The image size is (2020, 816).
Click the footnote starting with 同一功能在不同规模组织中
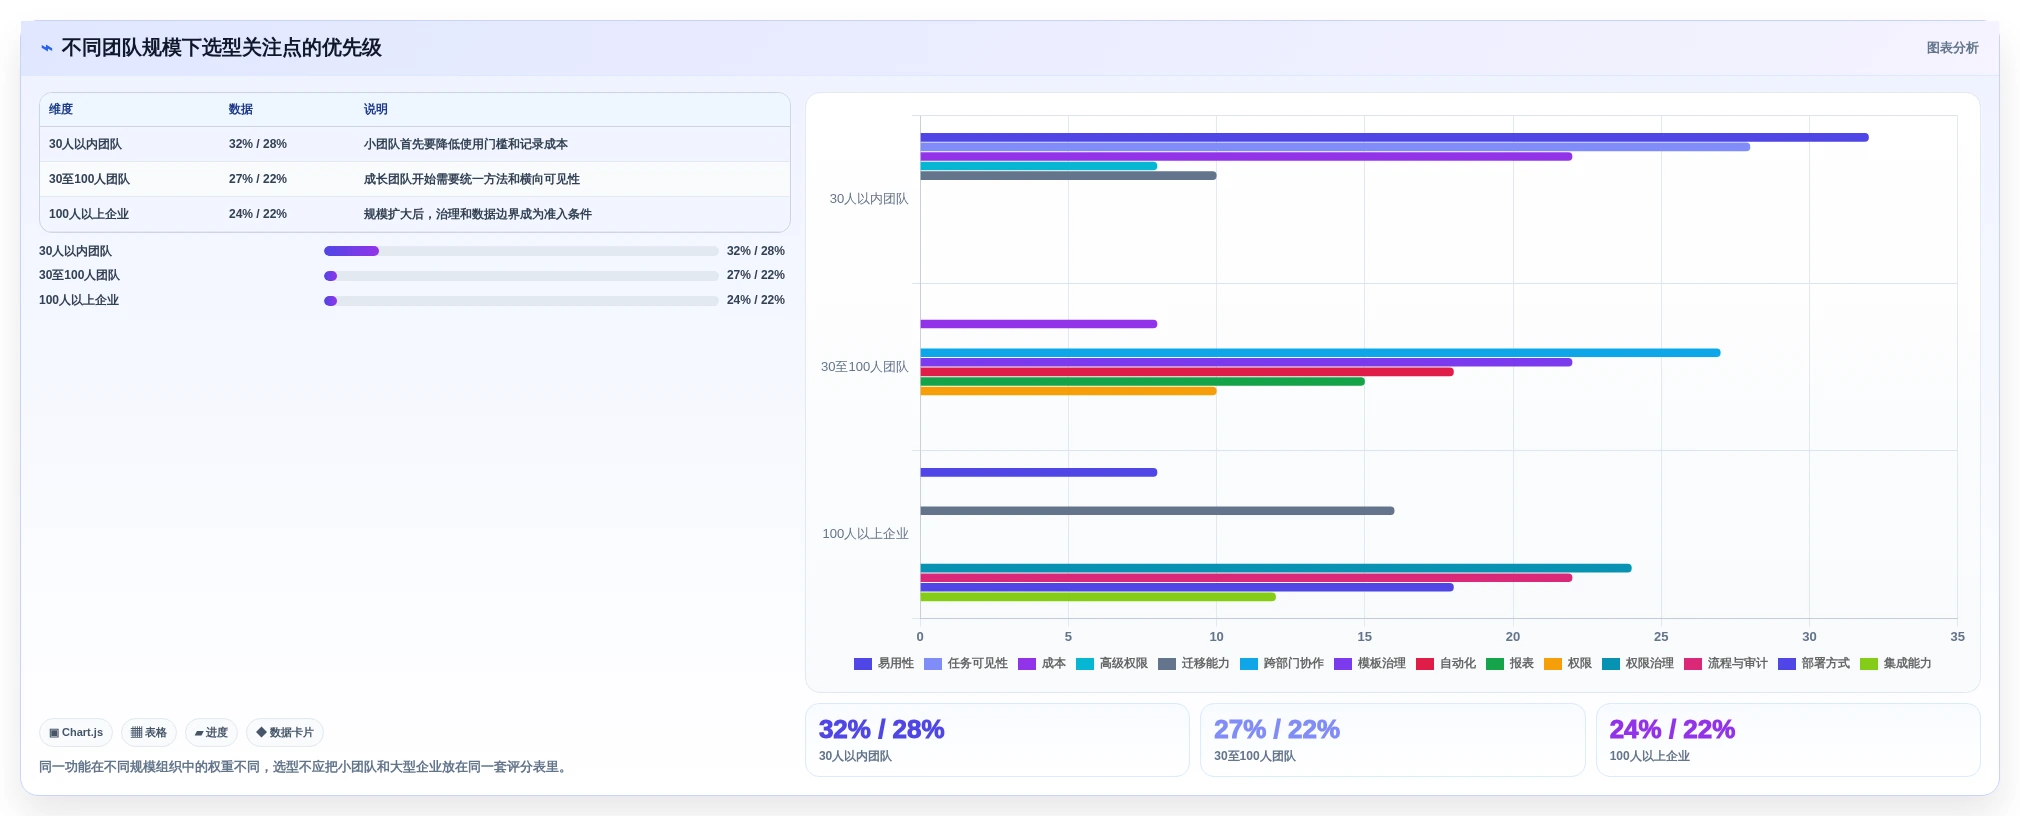click(305, 768)
